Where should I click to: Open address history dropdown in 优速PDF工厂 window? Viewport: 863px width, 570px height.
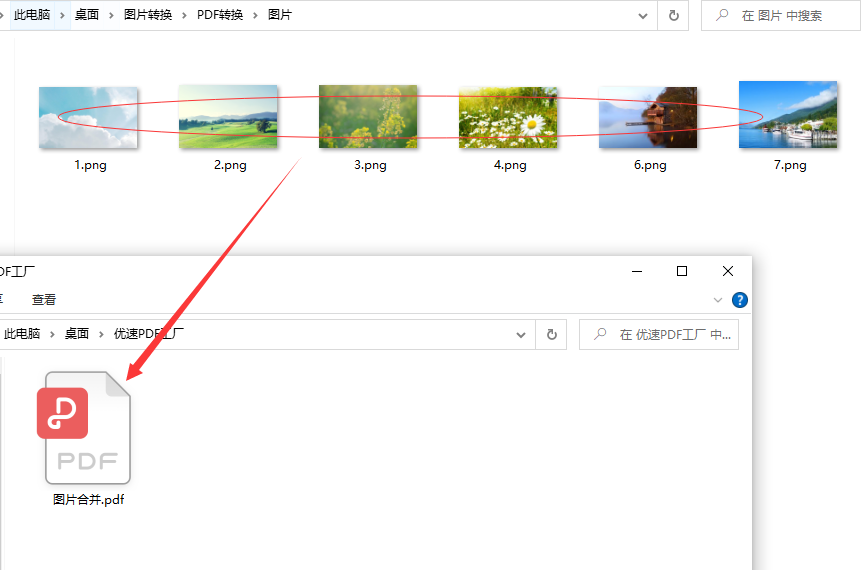tap(521, 335)
